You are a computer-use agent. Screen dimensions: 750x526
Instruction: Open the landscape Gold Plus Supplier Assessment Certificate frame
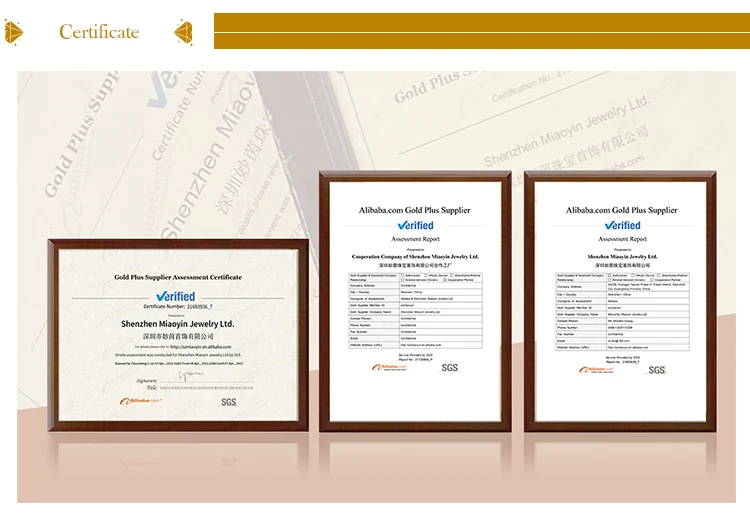coord(178,335)
